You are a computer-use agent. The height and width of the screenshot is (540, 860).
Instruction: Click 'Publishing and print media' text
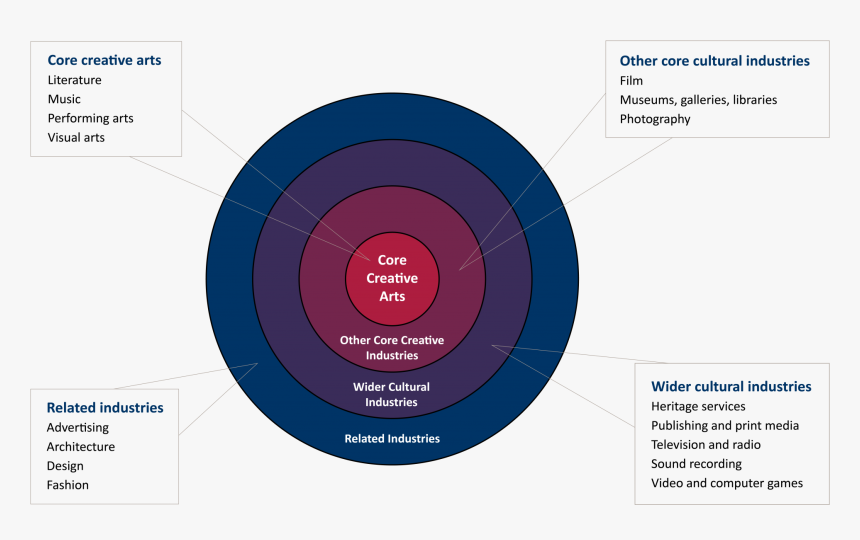pos(725,426)
